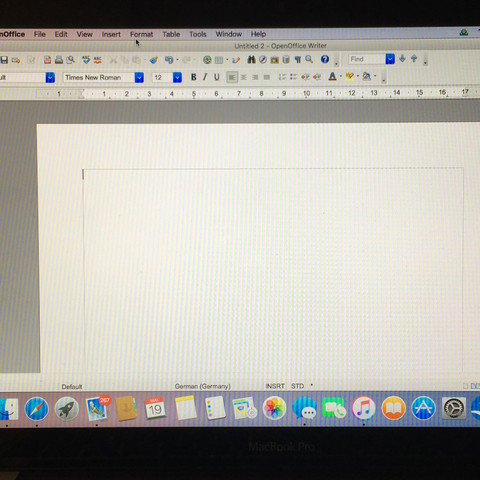Toggle Bullets list icon
Image resolution: width=480 pixels, height=480 pixels.
[293, 77]
